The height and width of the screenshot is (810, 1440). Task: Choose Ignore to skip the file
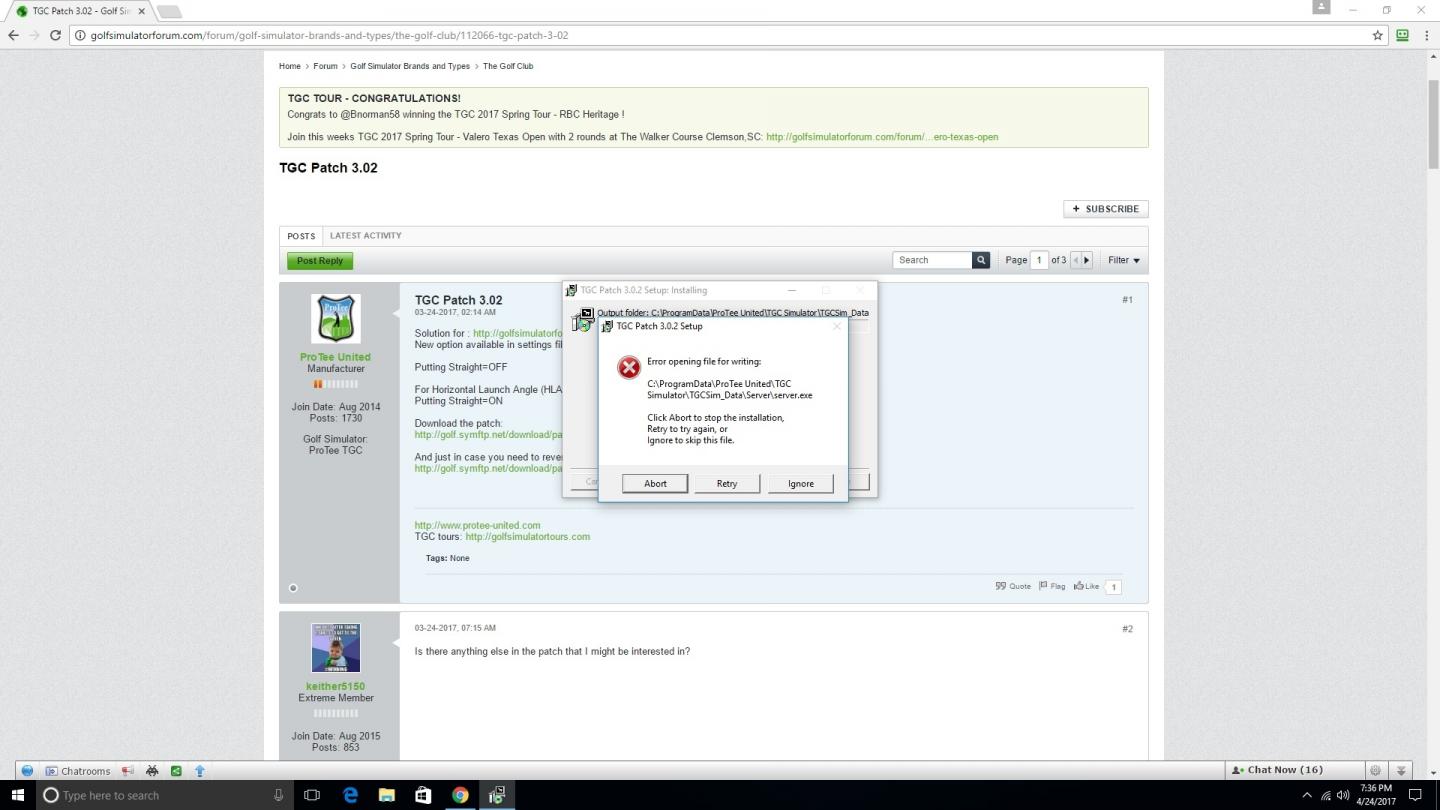pos(801,483)
